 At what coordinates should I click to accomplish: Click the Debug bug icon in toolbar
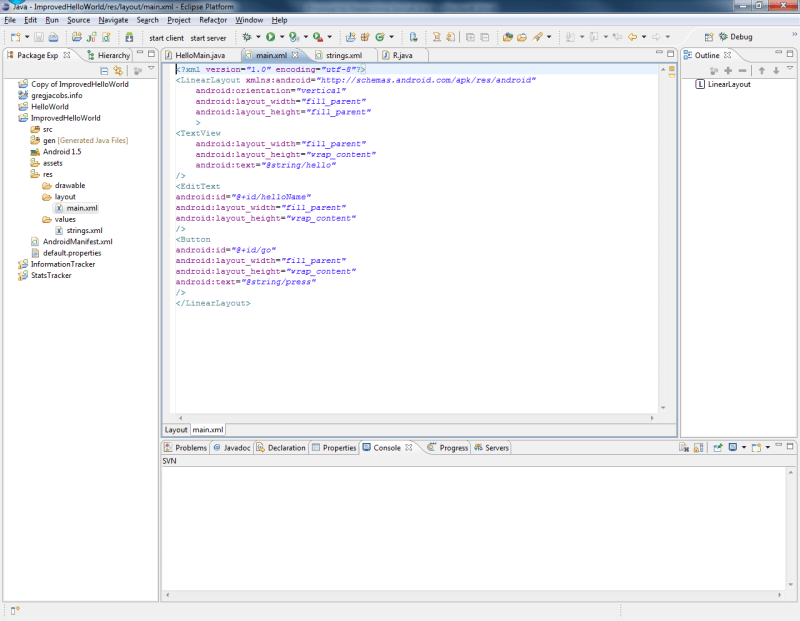point(247,37)
